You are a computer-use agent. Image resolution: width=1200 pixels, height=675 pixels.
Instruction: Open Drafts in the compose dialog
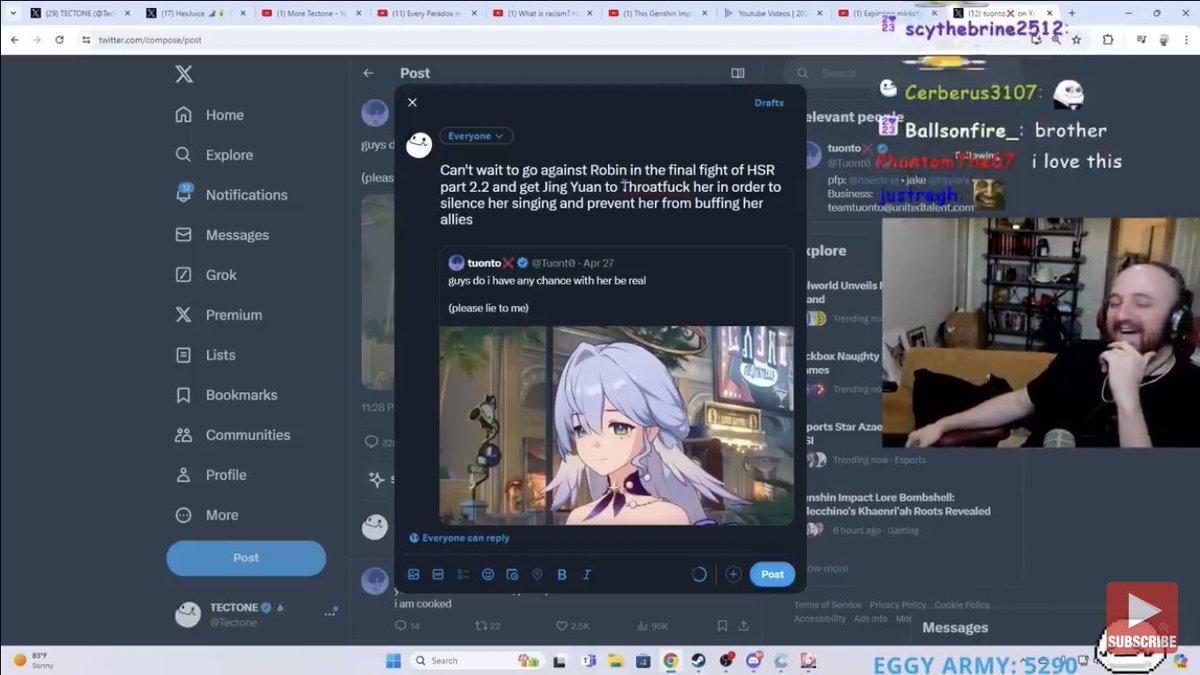pyautogui.click(x=769, y=102)
